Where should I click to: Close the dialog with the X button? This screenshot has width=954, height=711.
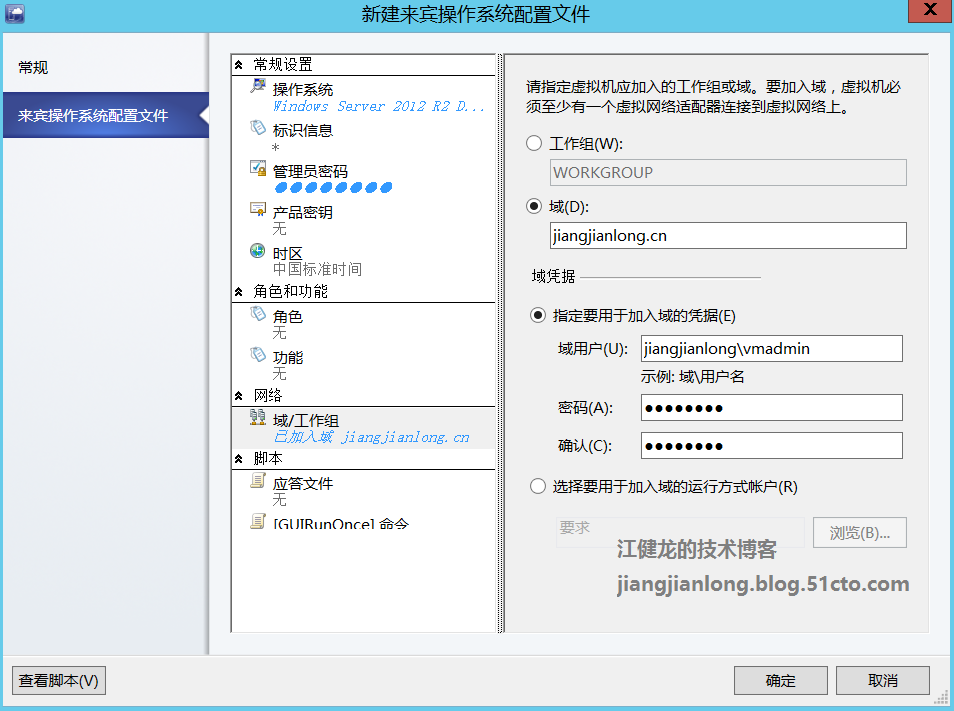930,10
